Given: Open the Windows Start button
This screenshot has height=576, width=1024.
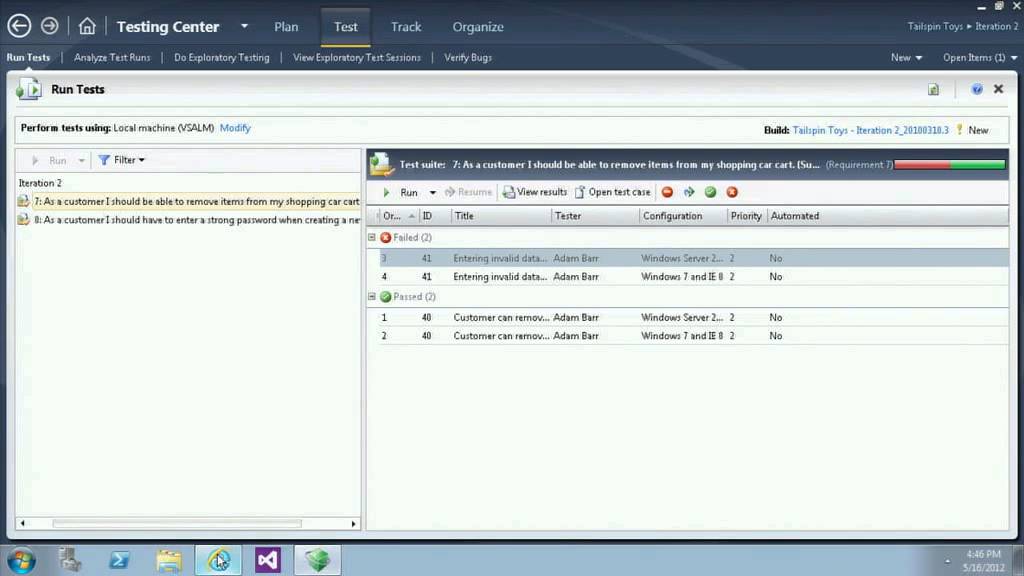Looking at the screenshot, I should click(x=21, y=560).
